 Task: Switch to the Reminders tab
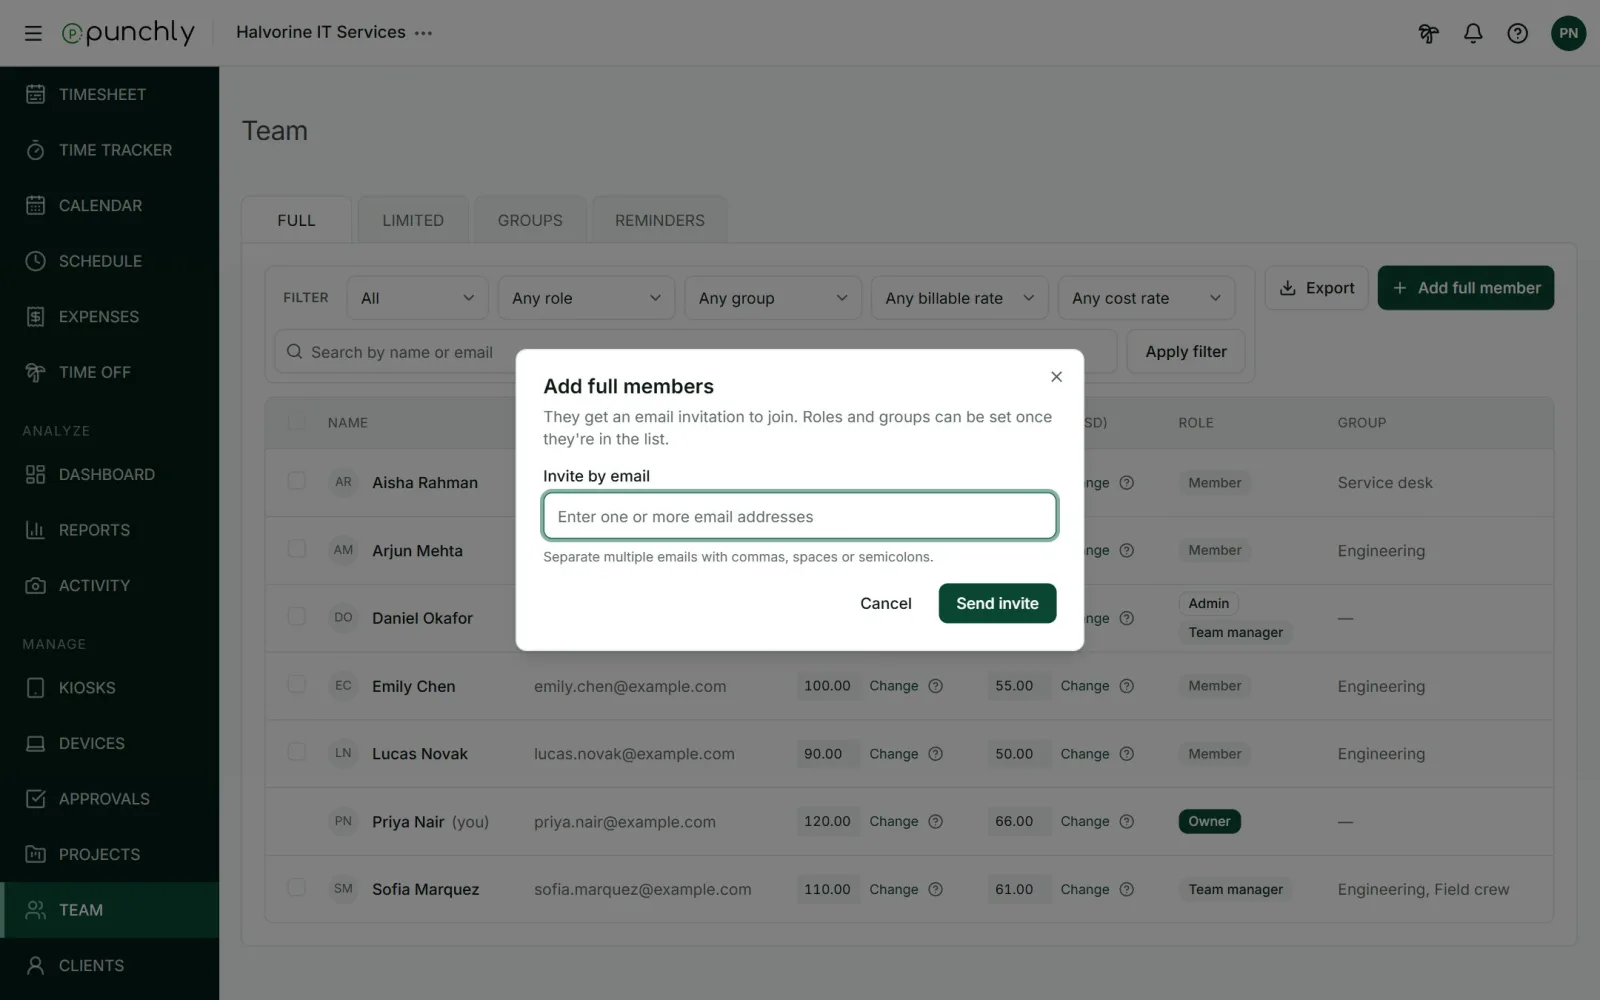click(660, 220)
